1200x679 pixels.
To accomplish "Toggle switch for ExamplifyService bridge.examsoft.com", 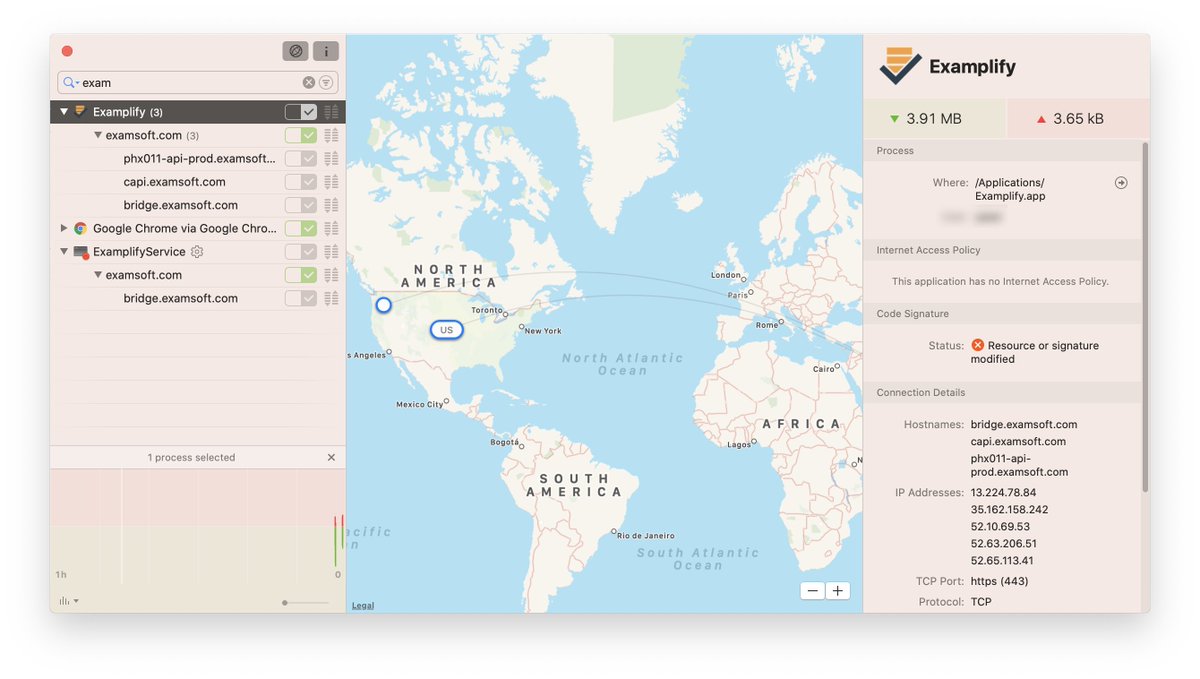I will 301,298.
